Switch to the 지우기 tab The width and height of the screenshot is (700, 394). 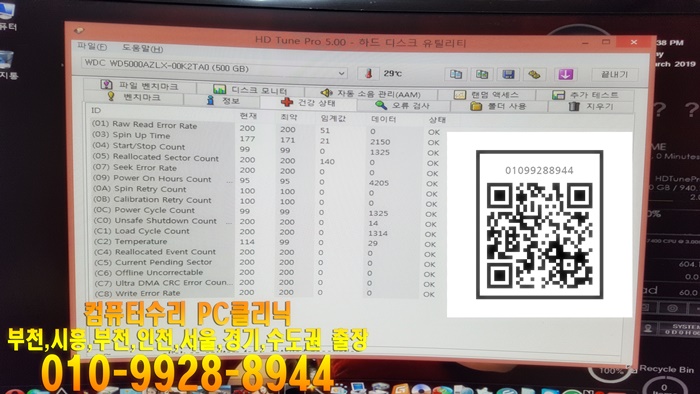[591, 106]
